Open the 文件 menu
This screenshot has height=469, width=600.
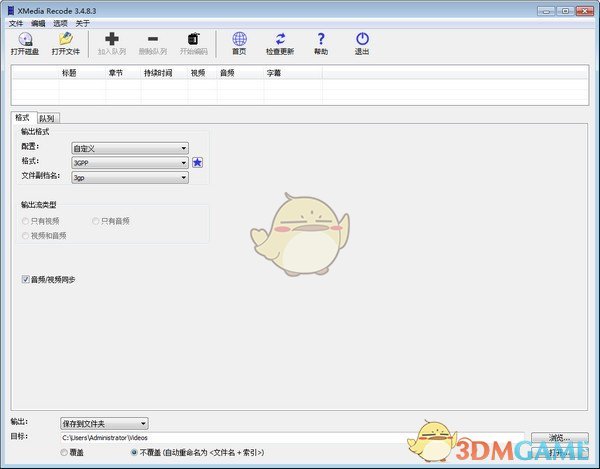coord(16,23)
